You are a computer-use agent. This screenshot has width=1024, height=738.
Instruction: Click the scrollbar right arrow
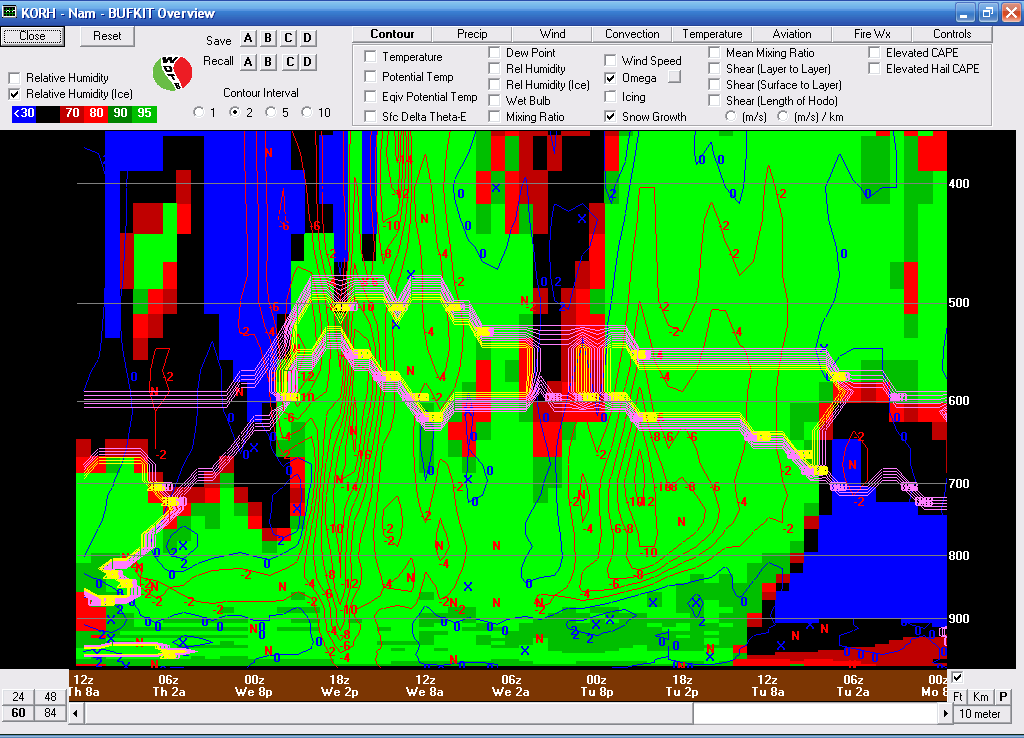click(945, 714)
